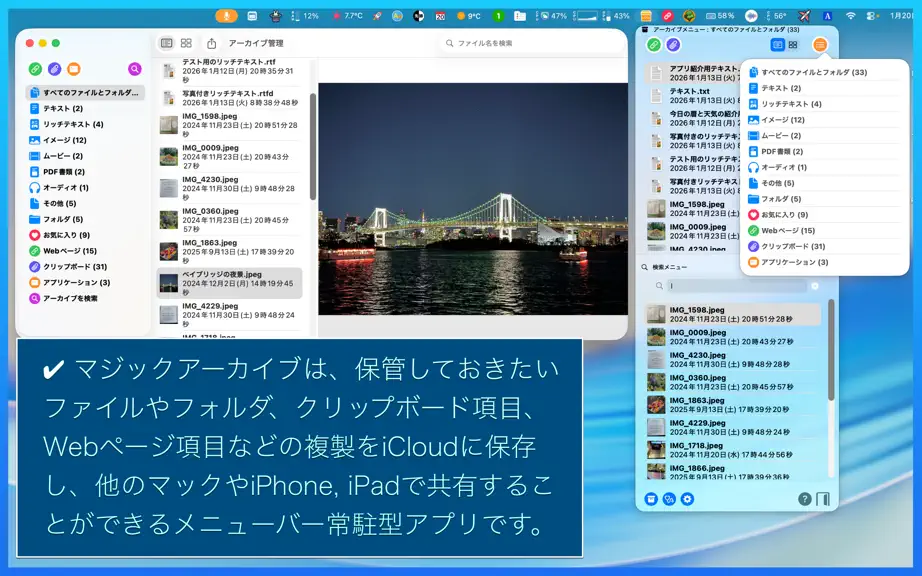Select IMG_1863.jpeg in main window file list
Image resolution: width=922 pixels, height=576 pixels.
click(x=229, y=252)
